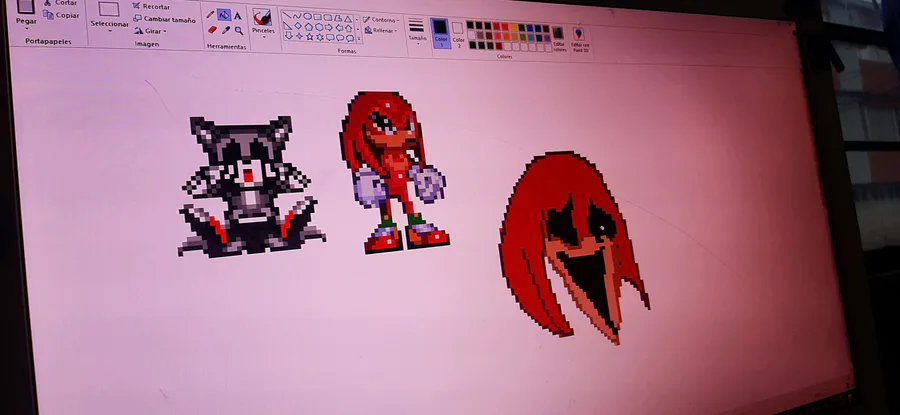This screenshot has width=900, height=415.
Task: Expand the Pegar dropdown arrow
Action: click(x=26, y=28)
